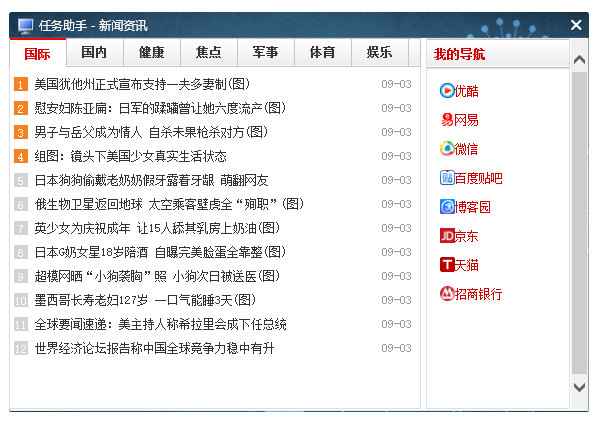Open headline 日本狗狗偷戴老奶奶假牙
Viewport: 599px width, 421px height.
(x=151, y=180)
